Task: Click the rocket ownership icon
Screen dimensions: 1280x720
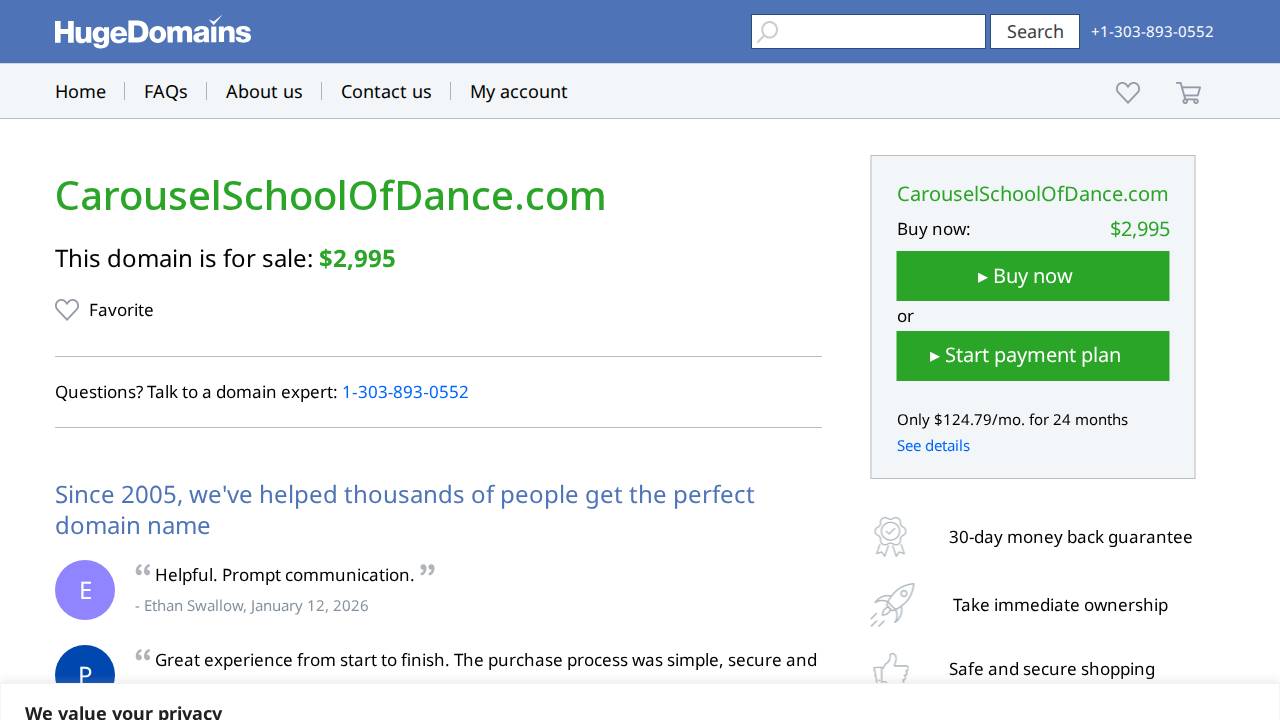Action: (892, 605)
